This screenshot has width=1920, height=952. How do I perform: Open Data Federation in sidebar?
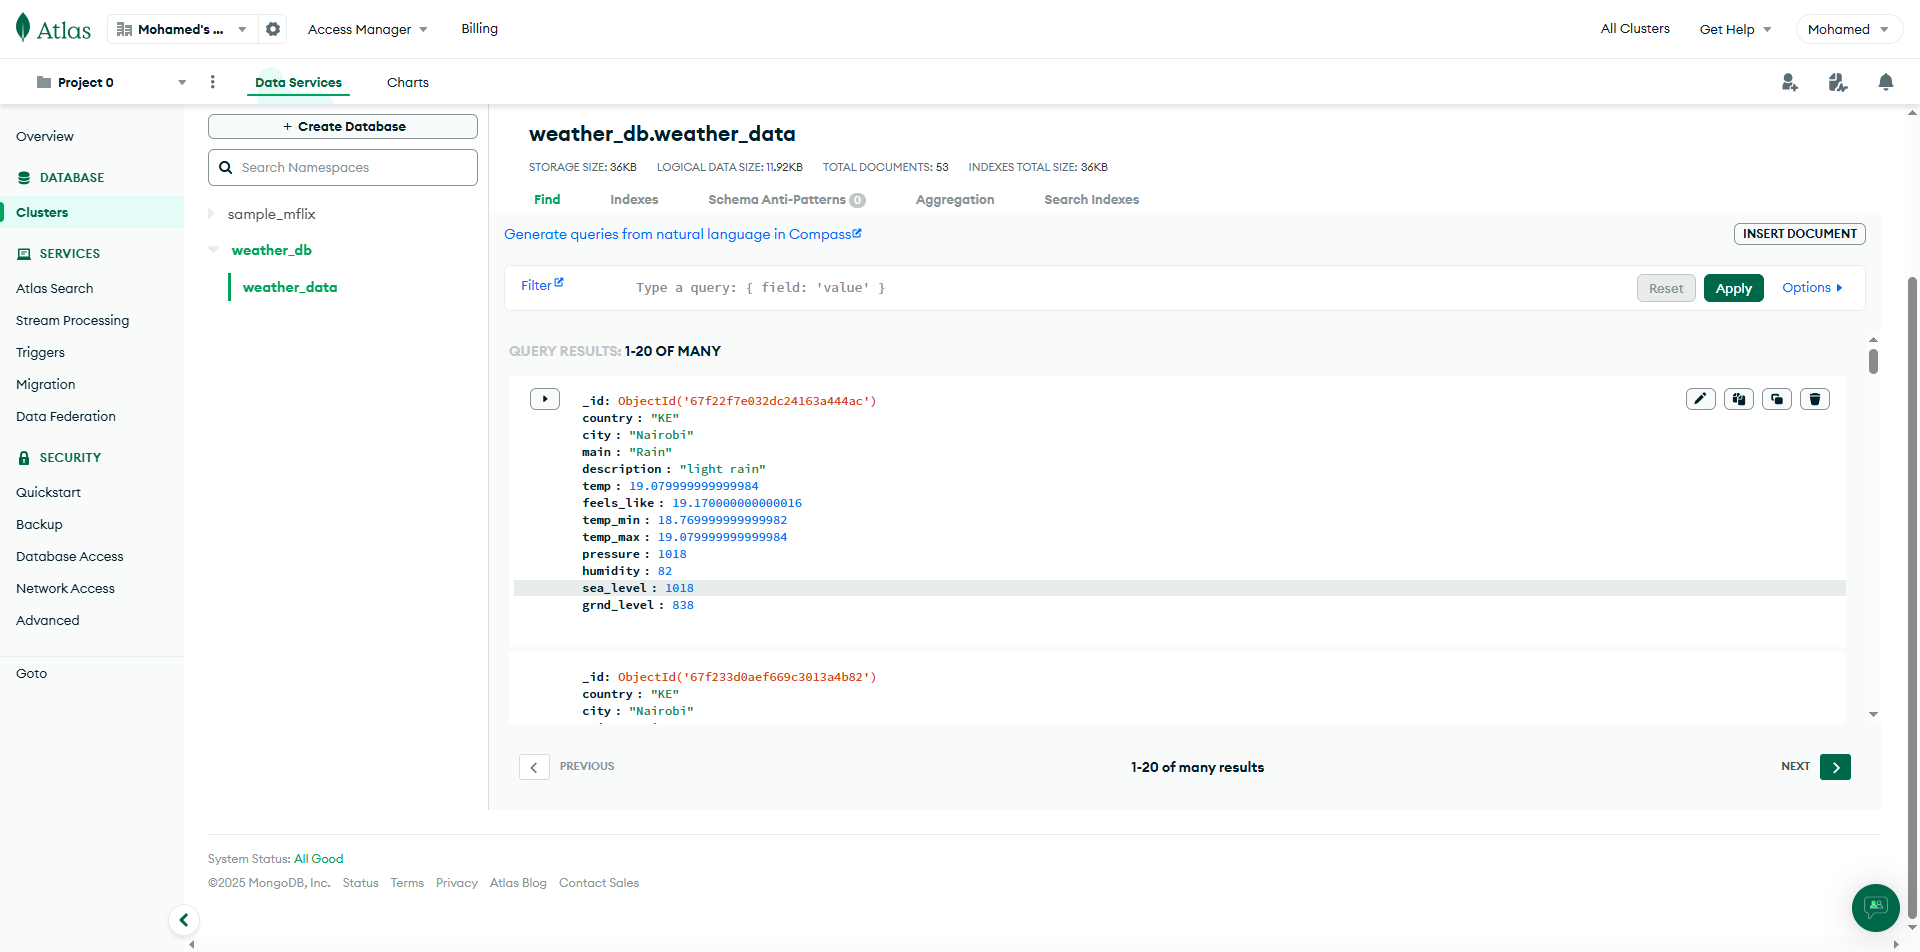point(66,416)
